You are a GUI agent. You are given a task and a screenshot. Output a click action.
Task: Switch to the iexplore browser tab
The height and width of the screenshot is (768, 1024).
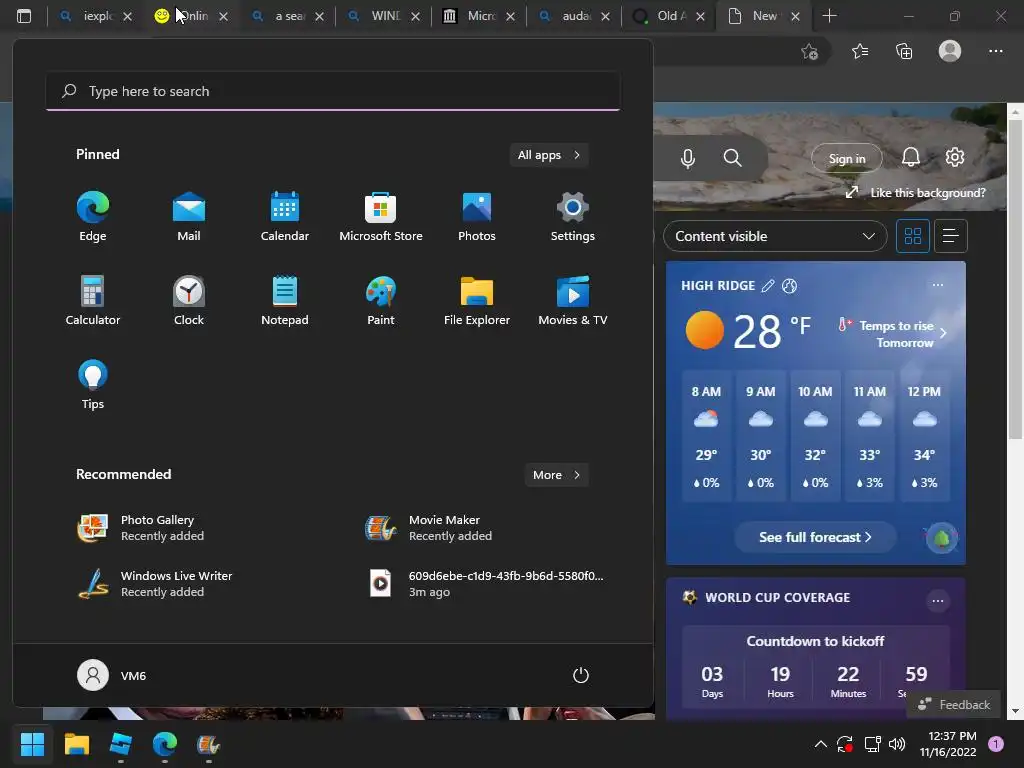pyautogui.click(x=89, y=16)
